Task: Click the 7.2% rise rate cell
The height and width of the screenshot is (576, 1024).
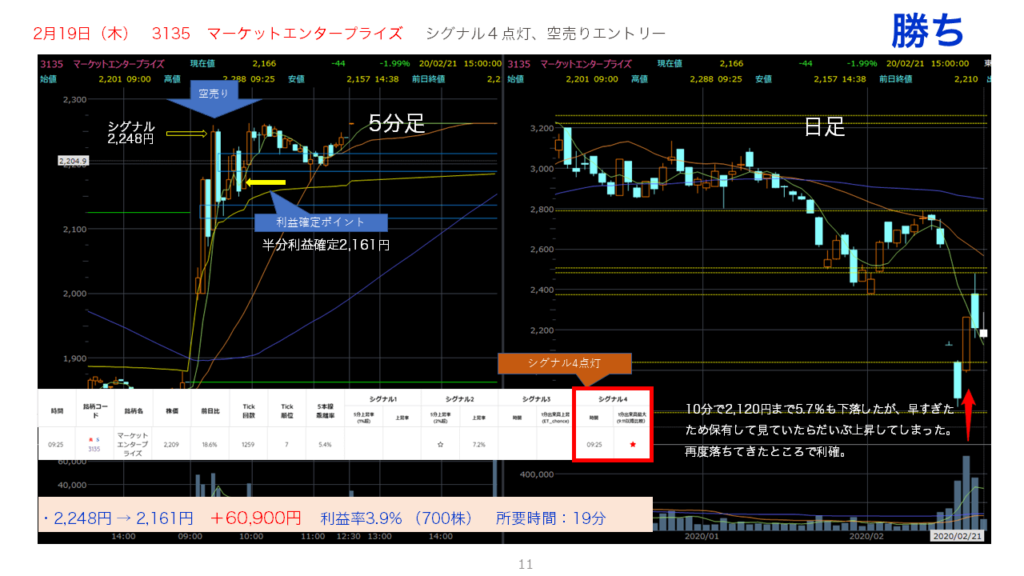Action: coord(479,445)
